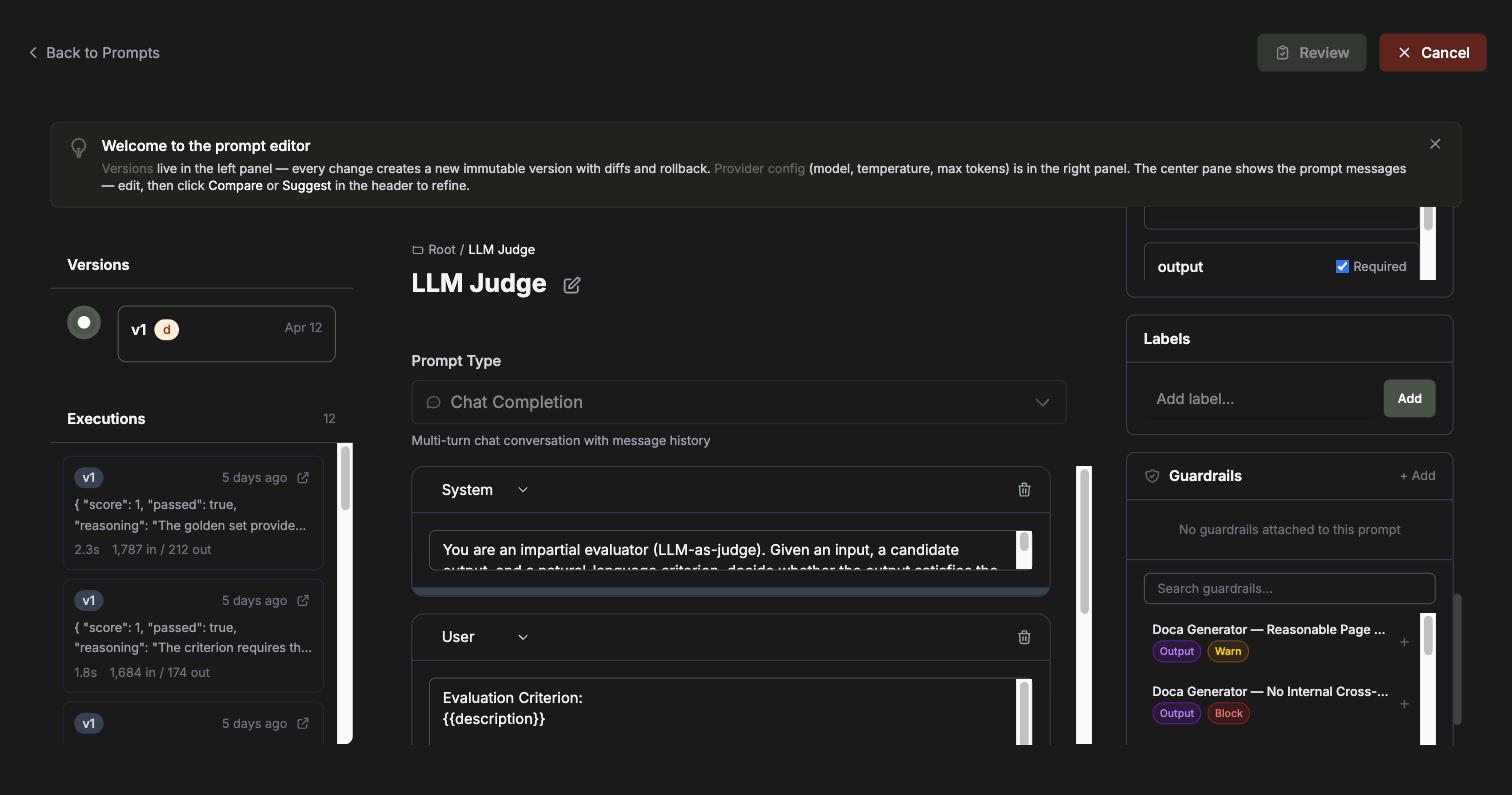Click + Add in Guardrails header

[x=1417, y=476]
